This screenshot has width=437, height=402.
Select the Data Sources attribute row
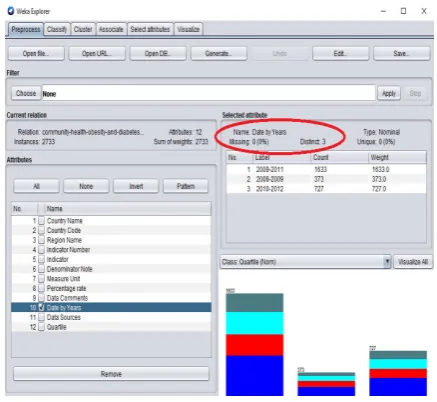[x=111, y=317]
